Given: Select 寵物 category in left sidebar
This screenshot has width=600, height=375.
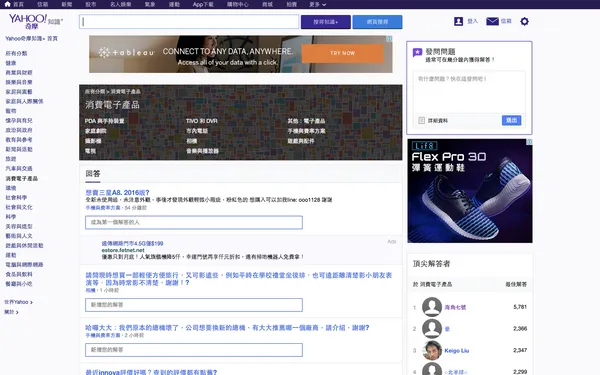Looking at the screenshot, I should click(x=11, y=111).
